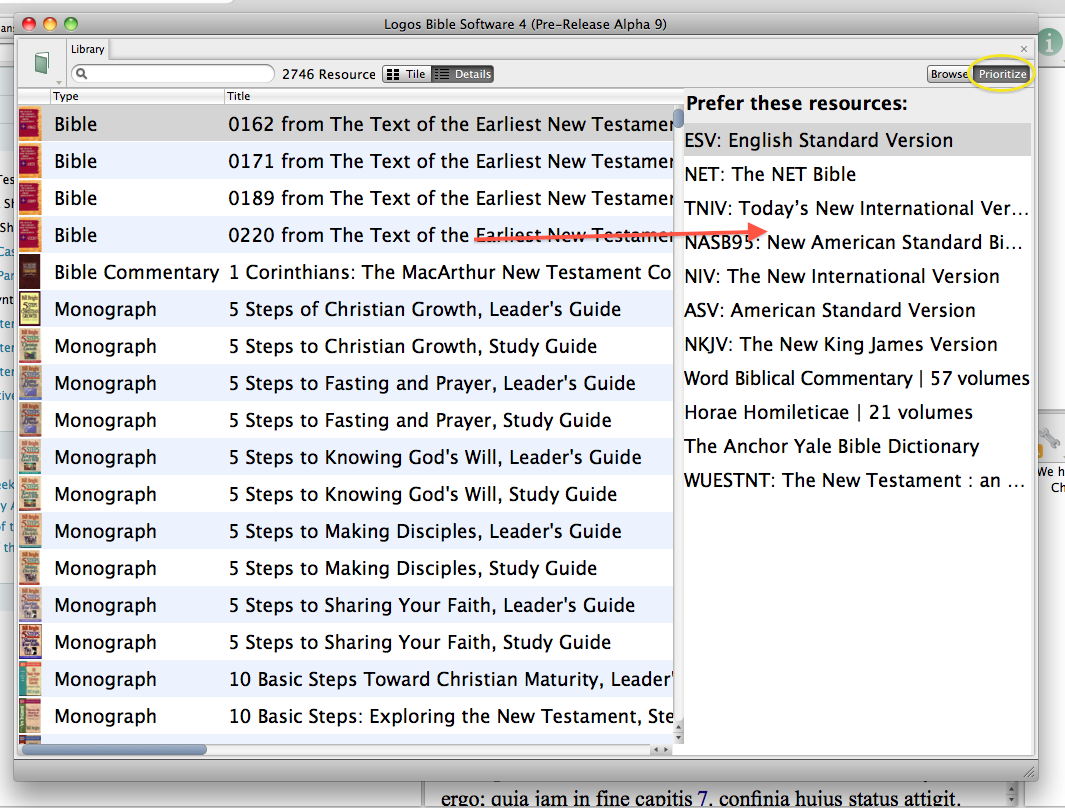Click cover thumbnail of 5 Steps to Knowing God's Will, Study Guide
The height and width of the screenshot is (808, 1065).
30,494
